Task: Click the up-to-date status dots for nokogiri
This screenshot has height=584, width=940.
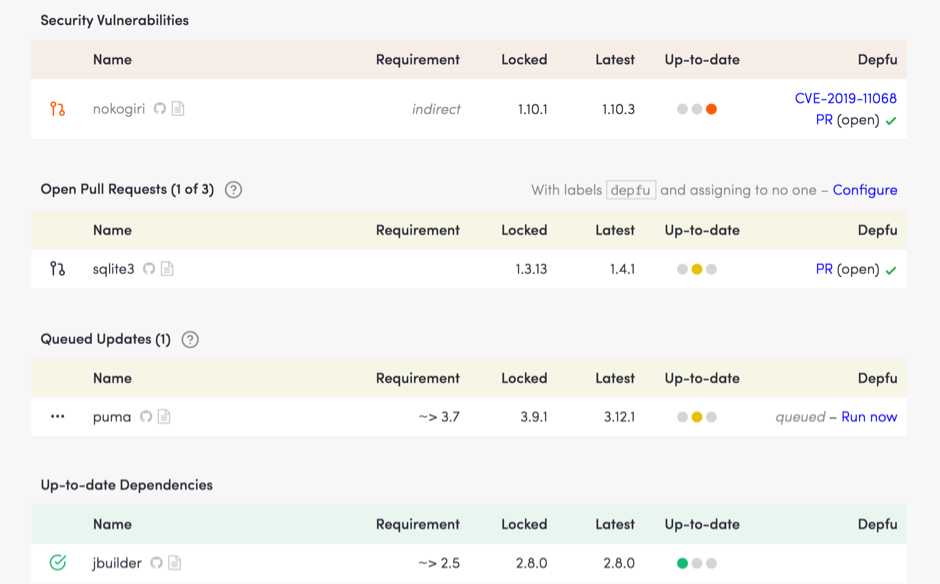Action: tap(696, 109)
